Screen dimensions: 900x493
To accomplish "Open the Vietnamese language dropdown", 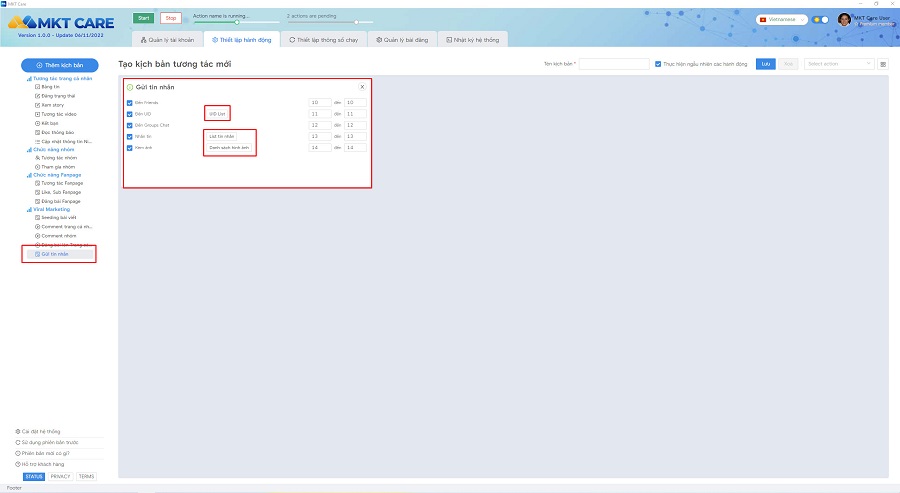I will pyautogui.click(x=783, y=20).
